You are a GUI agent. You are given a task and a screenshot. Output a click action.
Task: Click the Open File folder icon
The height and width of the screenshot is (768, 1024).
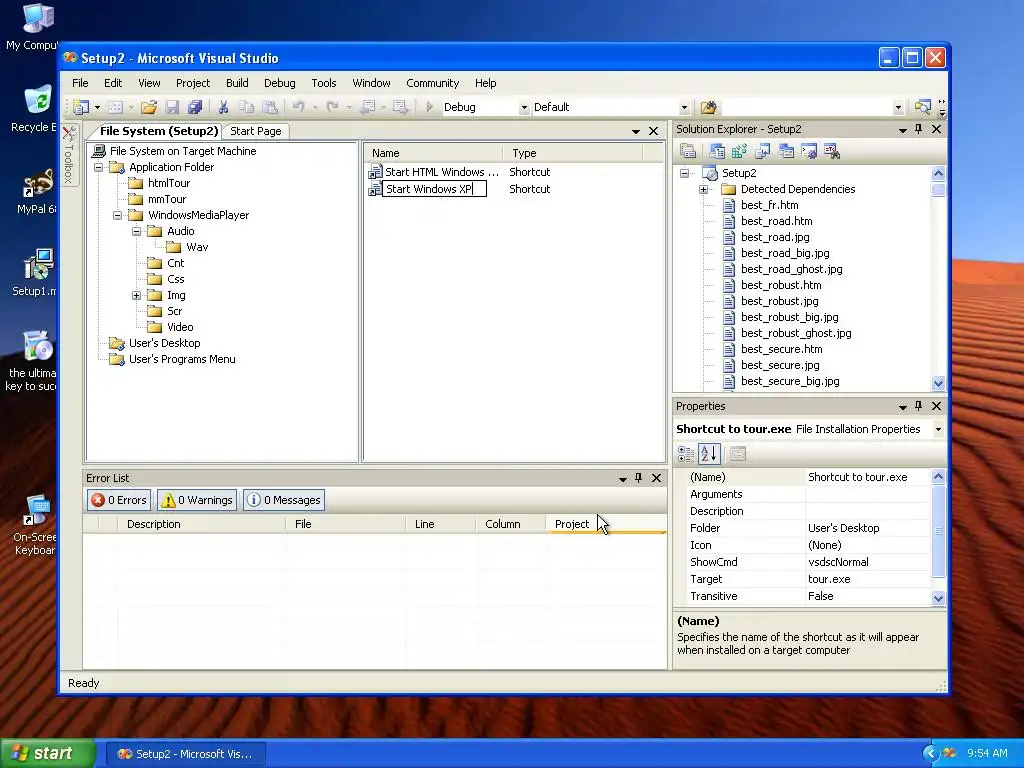(149, 107)
